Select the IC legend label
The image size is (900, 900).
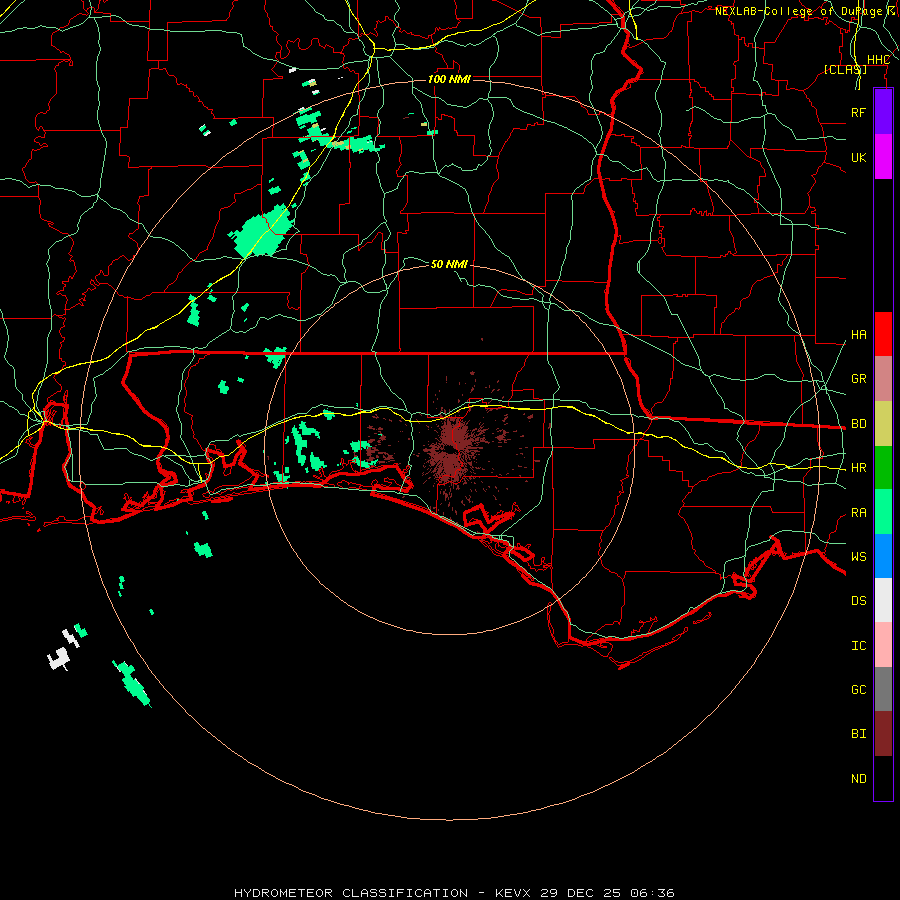pos(858,646)
